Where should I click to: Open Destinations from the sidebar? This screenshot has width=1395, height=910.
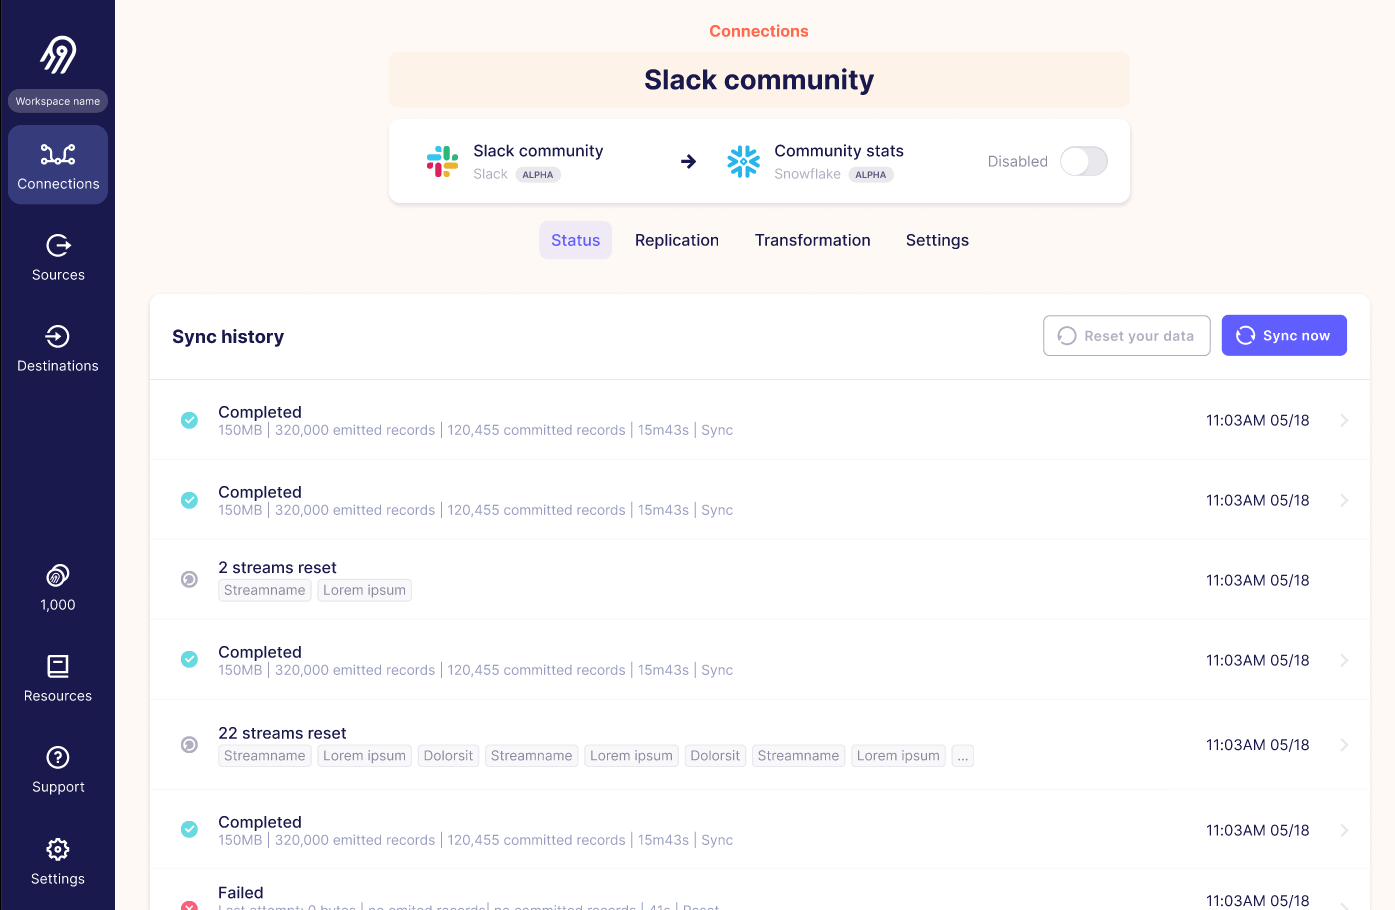[x=57, y=338]
